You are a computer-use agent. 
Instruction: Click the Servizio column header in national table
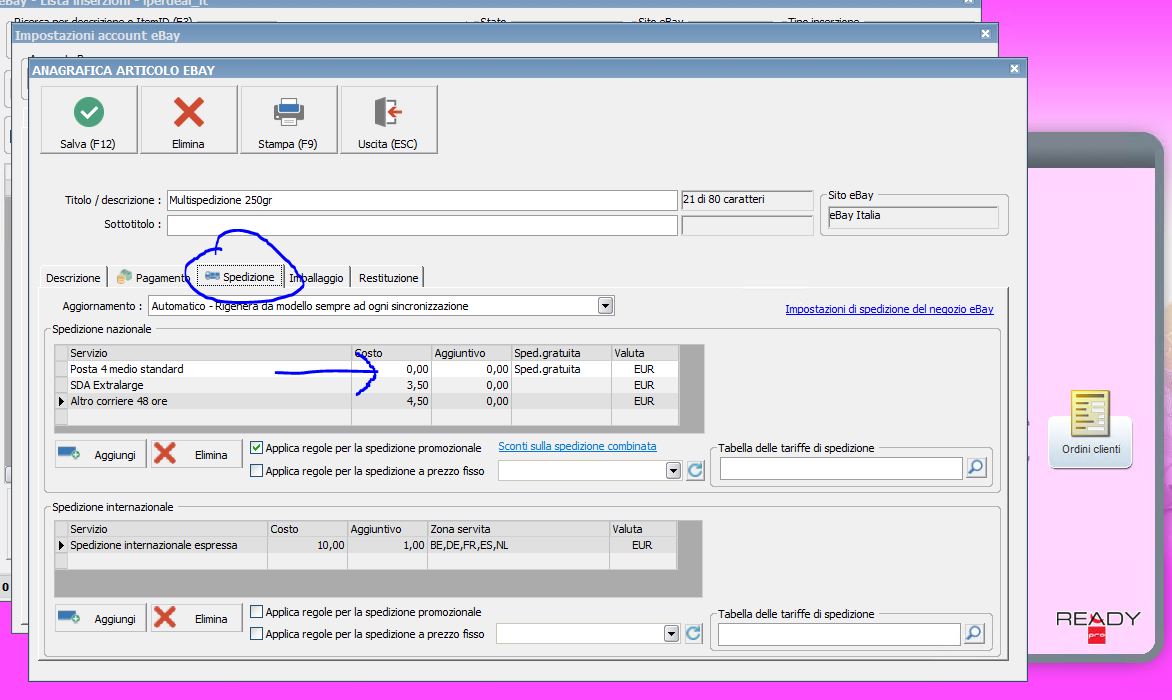209,353
